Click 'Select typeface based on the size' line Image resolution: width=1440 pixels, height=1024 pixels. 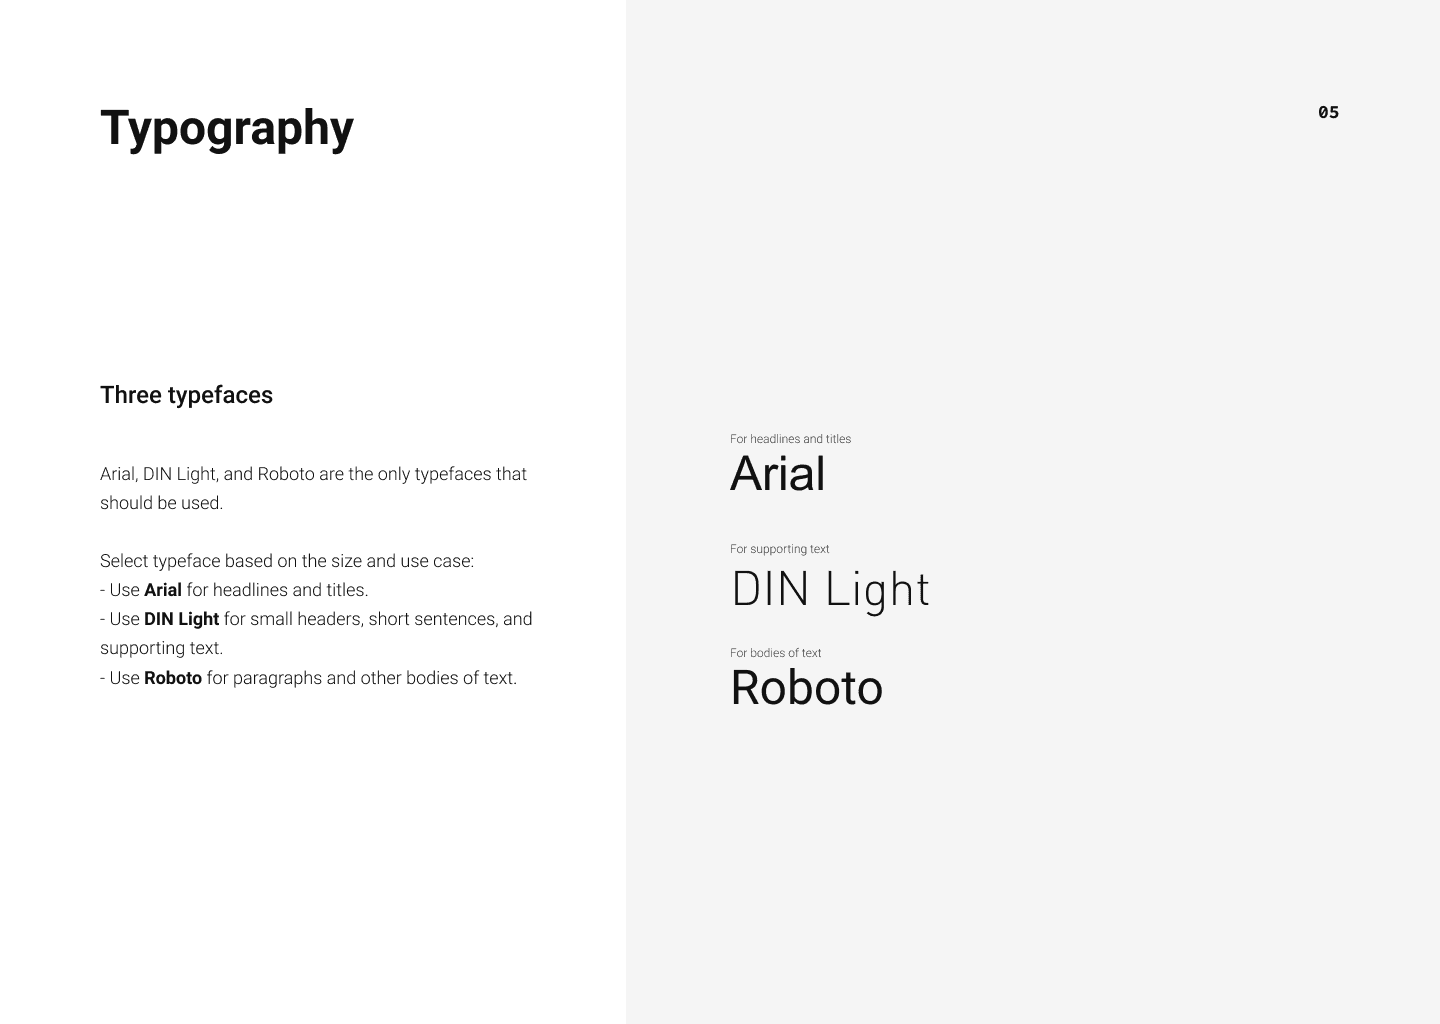tap(286, 561)
